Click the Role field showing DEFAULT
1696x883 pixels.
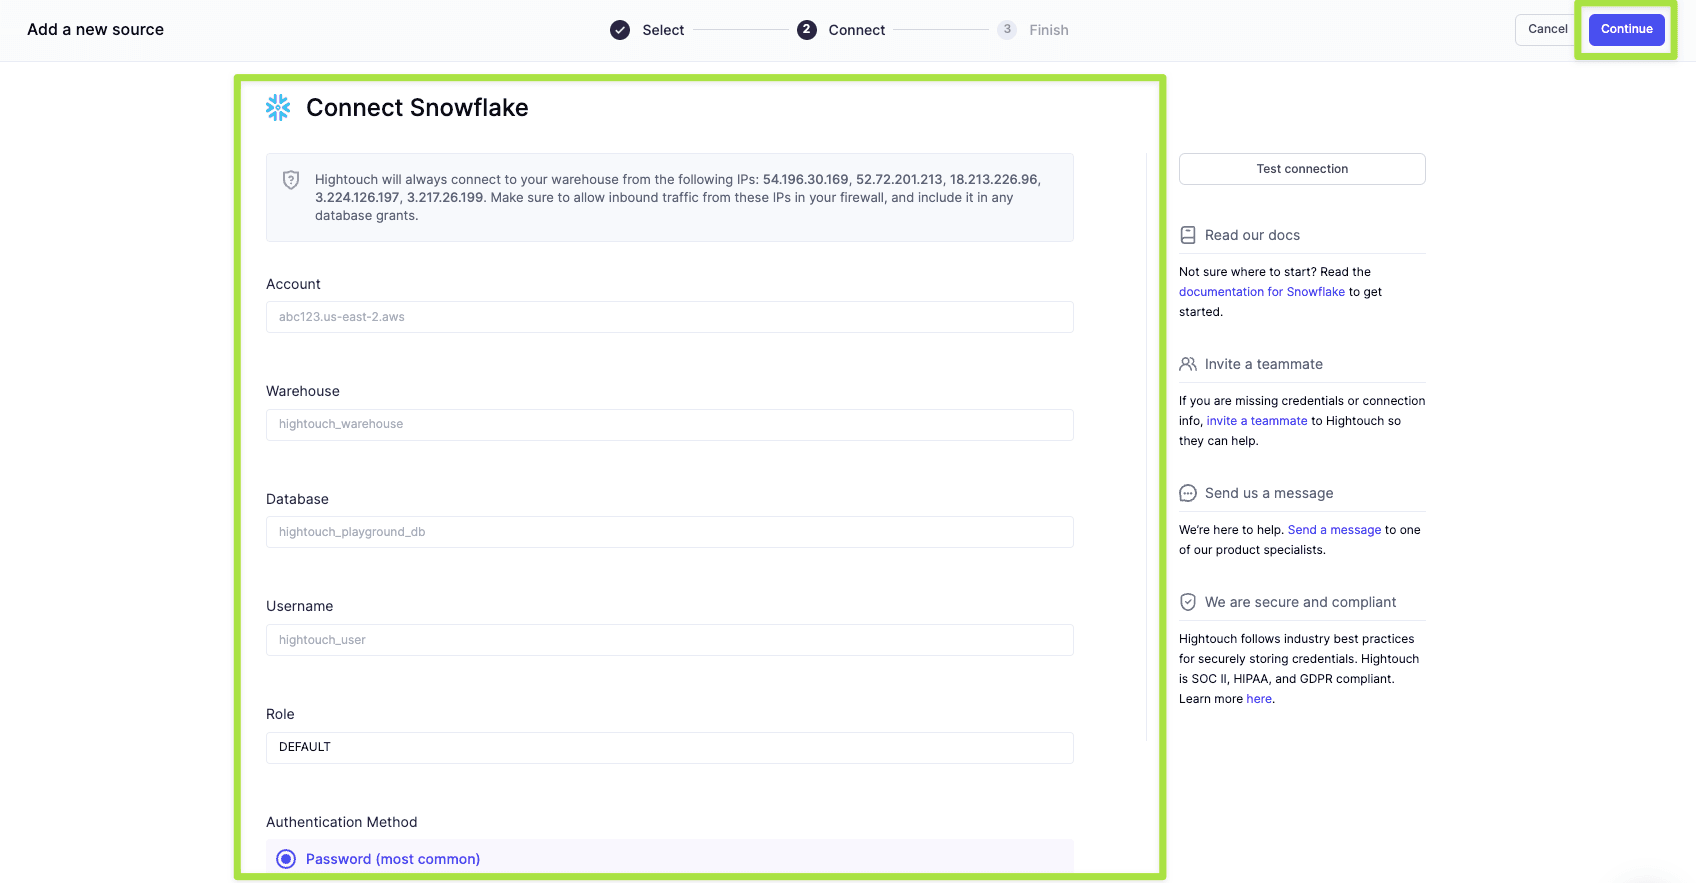[x=669, y=747]
